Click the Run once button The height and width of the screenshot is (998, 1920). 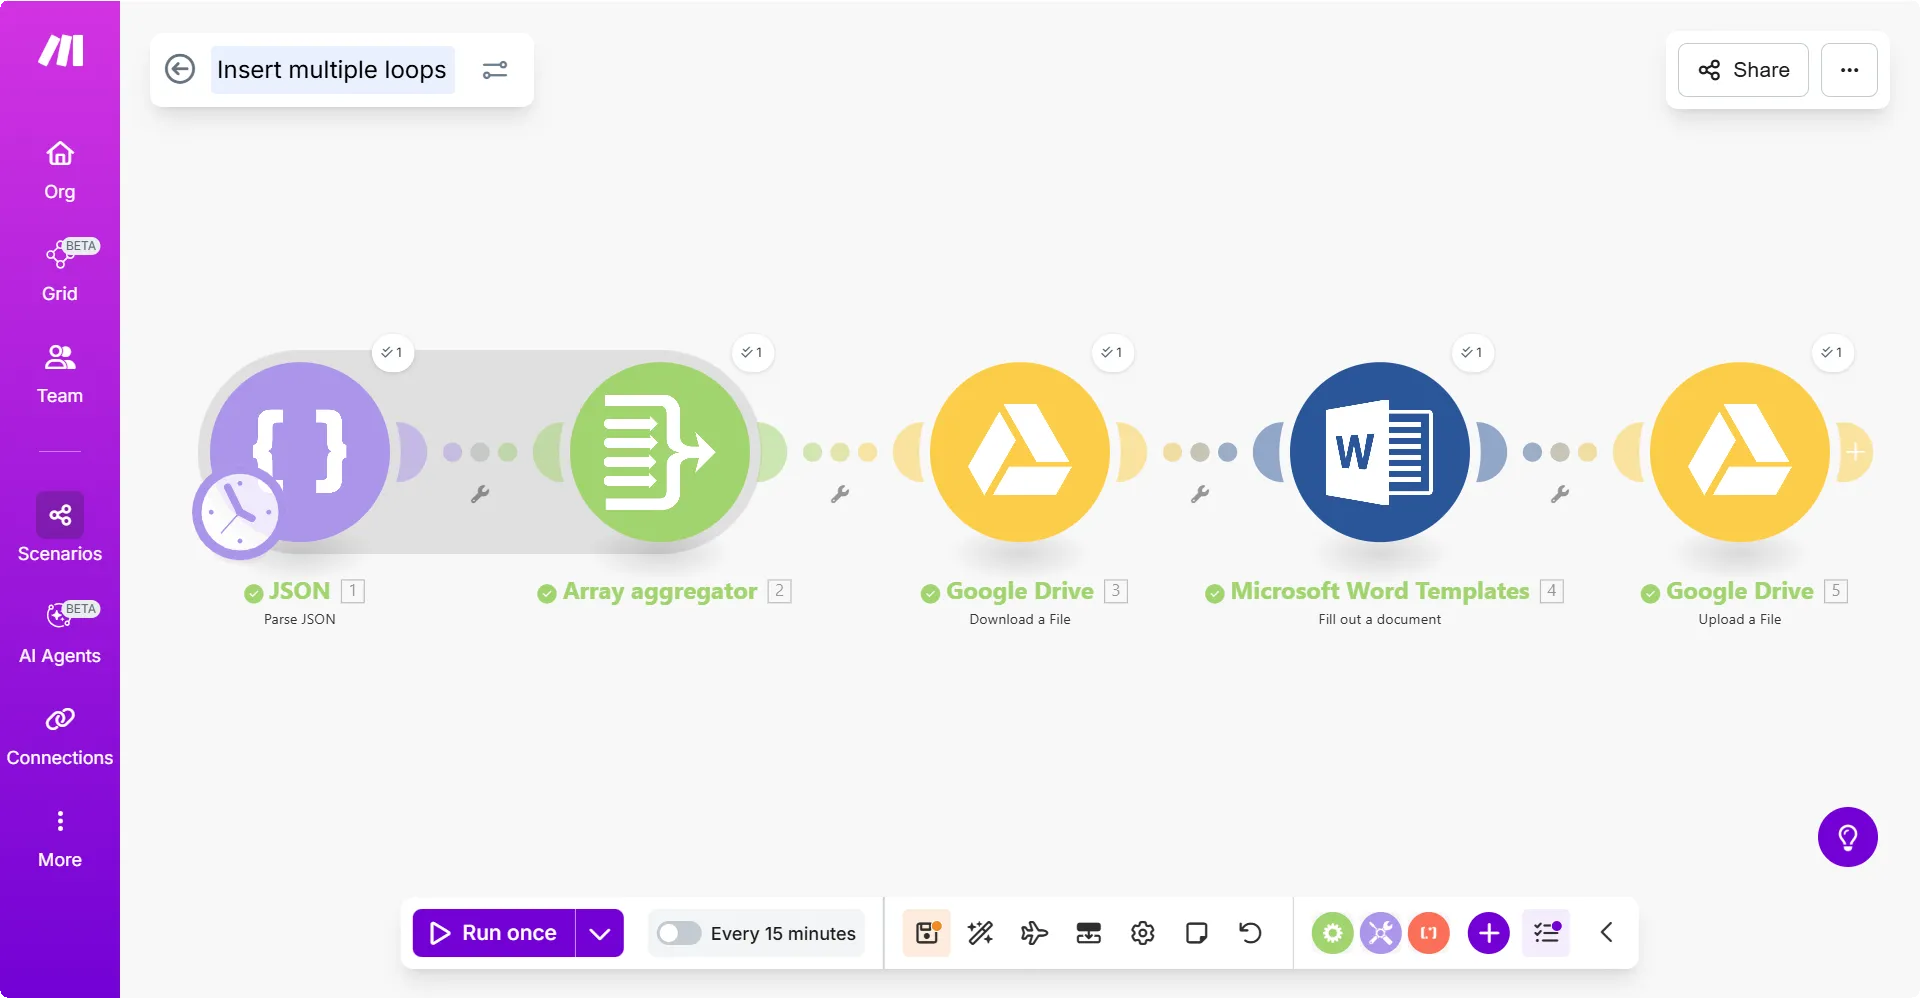494,933
